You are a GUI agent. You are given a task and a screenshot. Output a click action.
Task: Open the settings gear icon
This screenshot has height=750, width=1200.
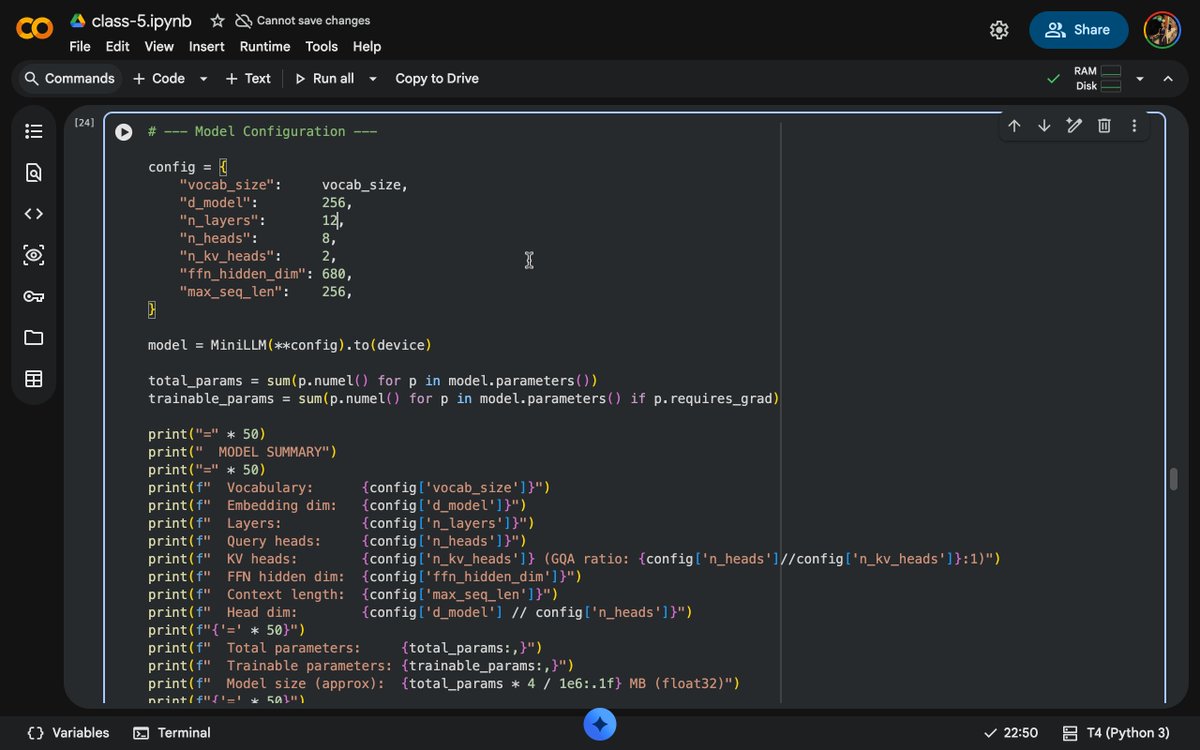pyautogui.click(x=999, y=30)
